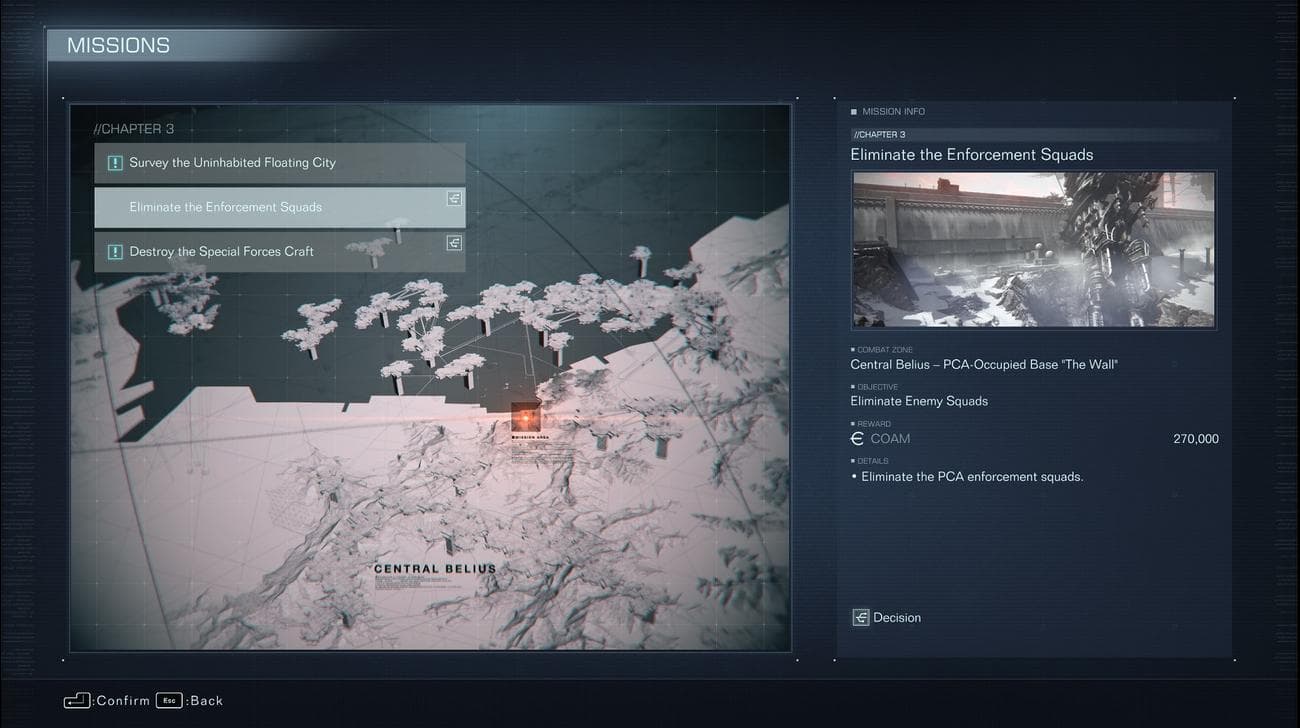
Task: Select Destroy the Special Forces Craft mission
Action: pyautogui.click(x=280, y=252)
